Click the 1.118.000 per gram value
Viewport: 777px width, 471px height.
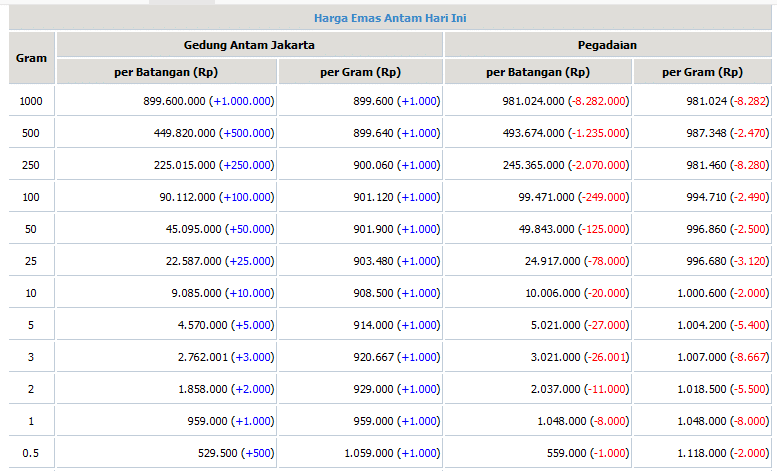click(702, 453)
